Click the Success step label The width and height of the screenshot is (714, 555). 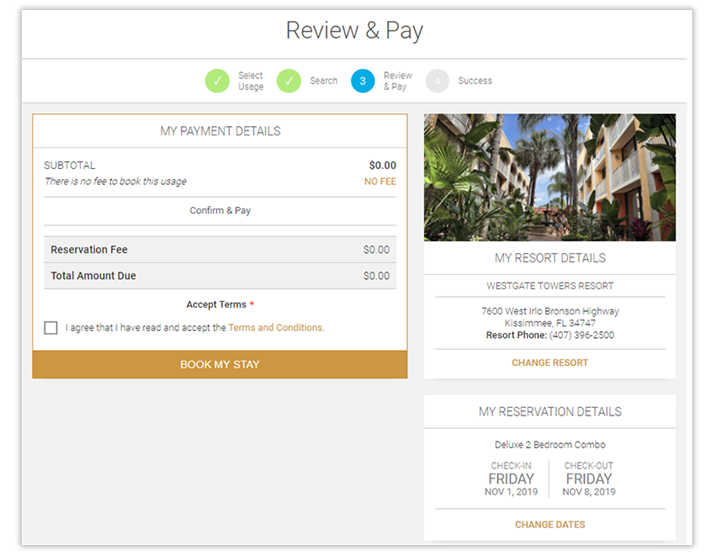pyautogui.click(x=475, y=81)
